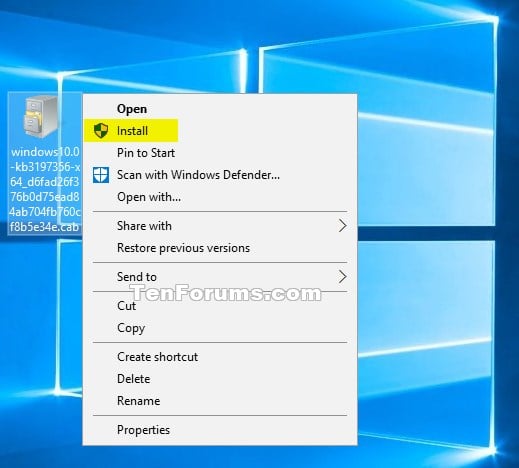This screenshot has width=519, height=468.
Task: Open Properties of the cab file
Action: pos(144,430)
